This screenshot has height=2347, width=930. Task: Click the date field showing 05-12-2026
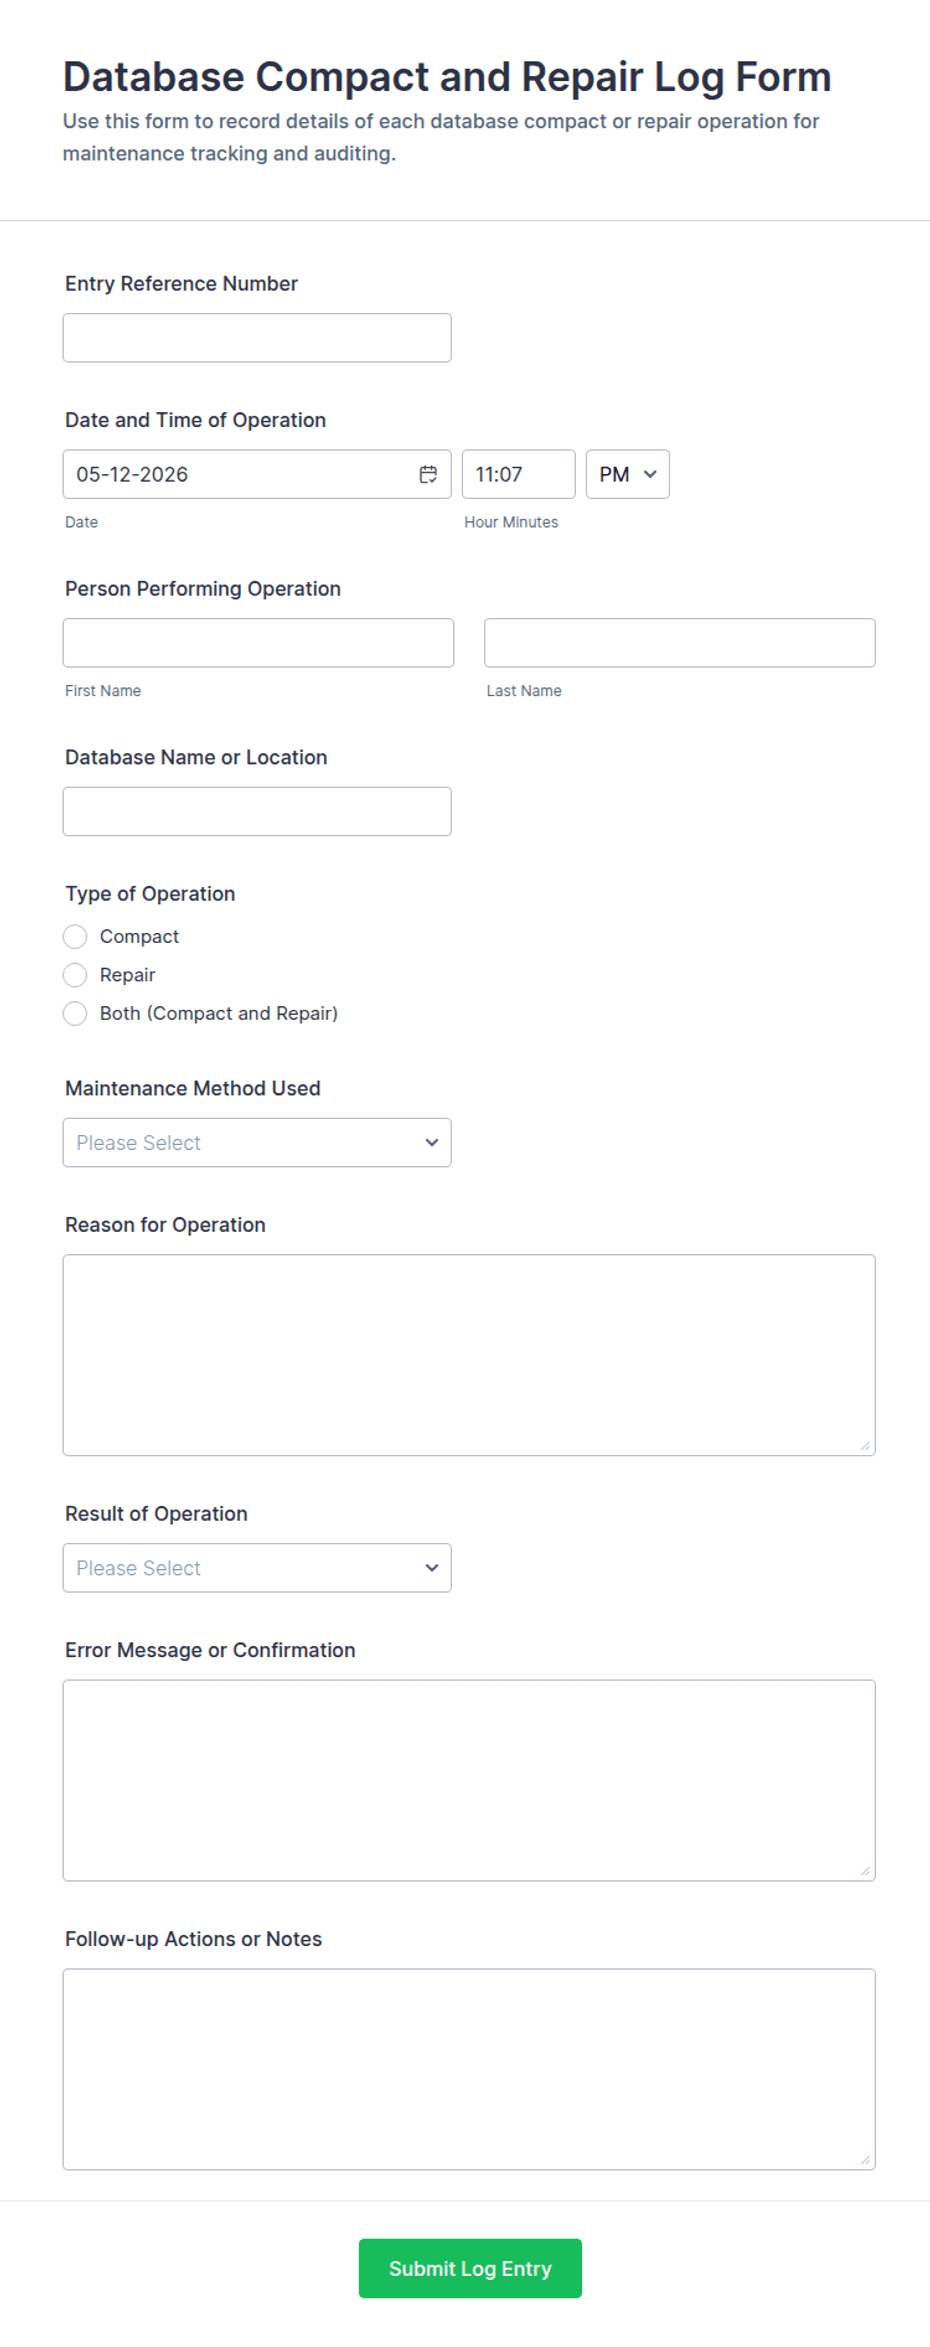(257, 474)
